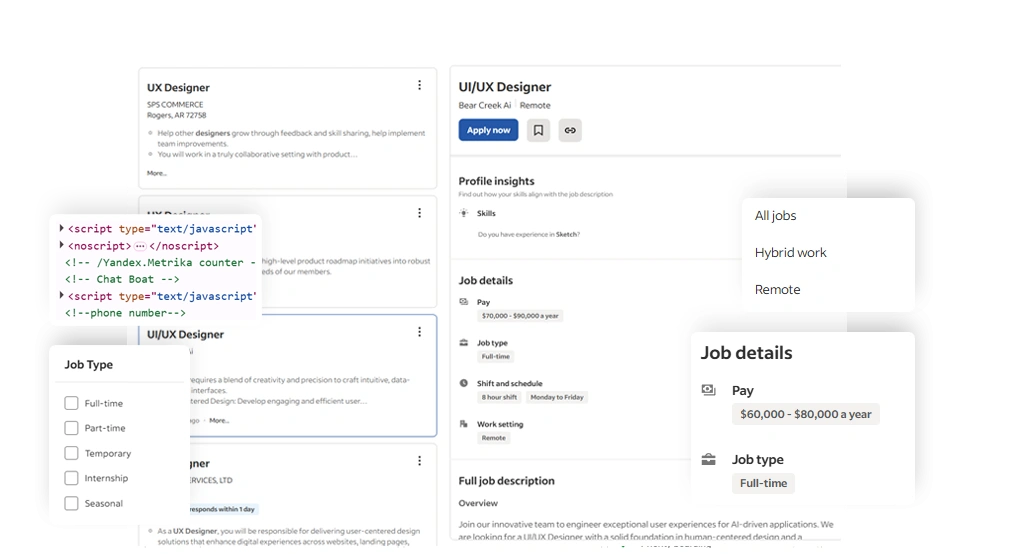Click Pay icon in enlarged Job details card
This screenshot has height=557, width=1031.
tap(708, 390)
